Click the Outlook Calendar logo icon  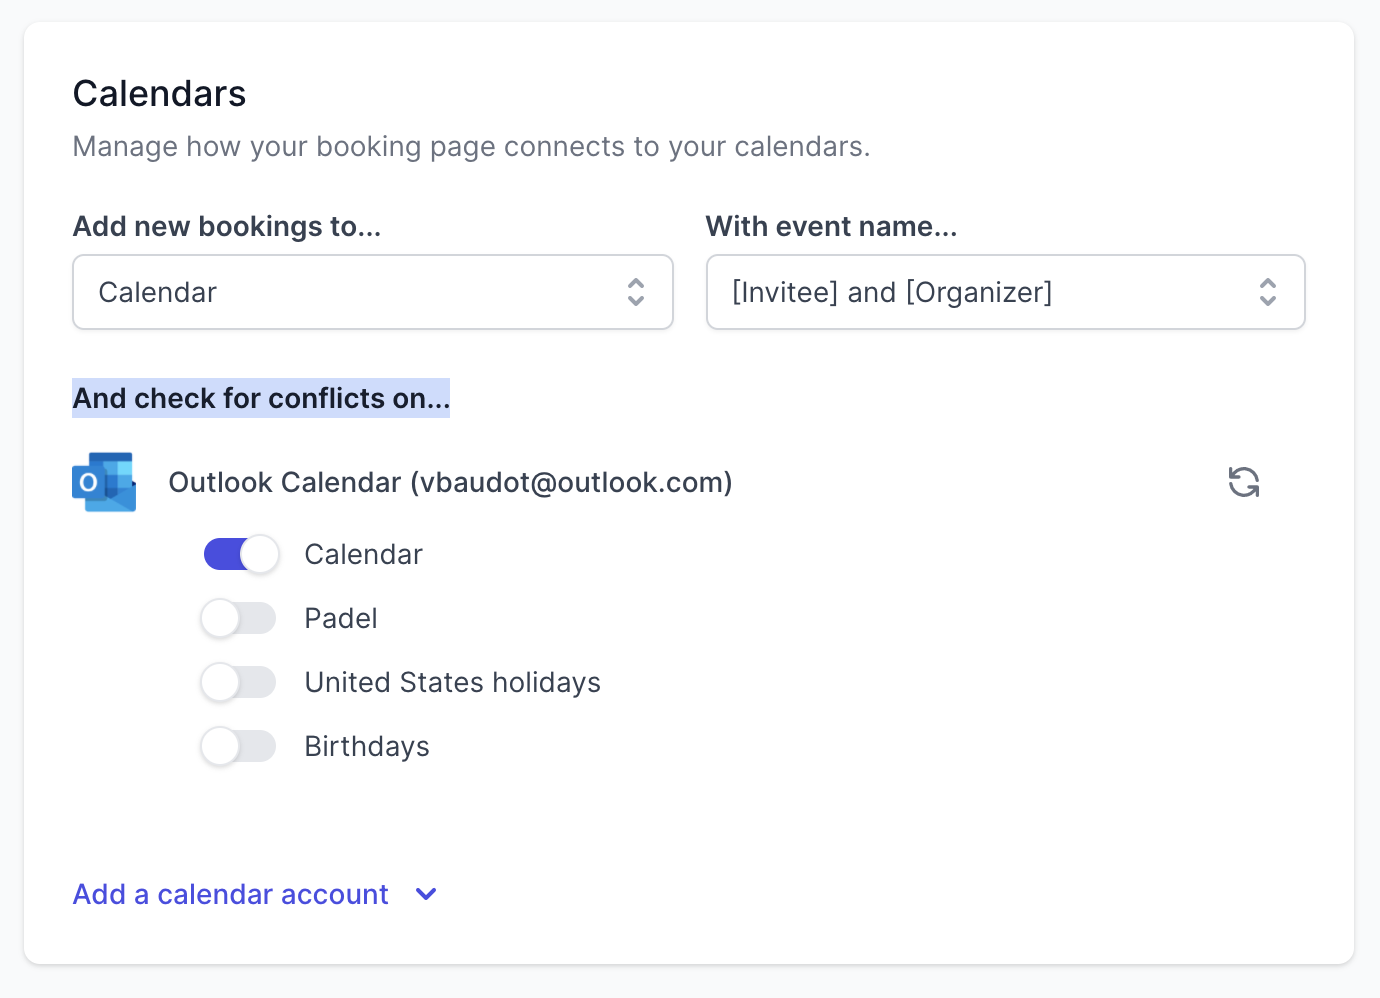[x=104, y=482]
